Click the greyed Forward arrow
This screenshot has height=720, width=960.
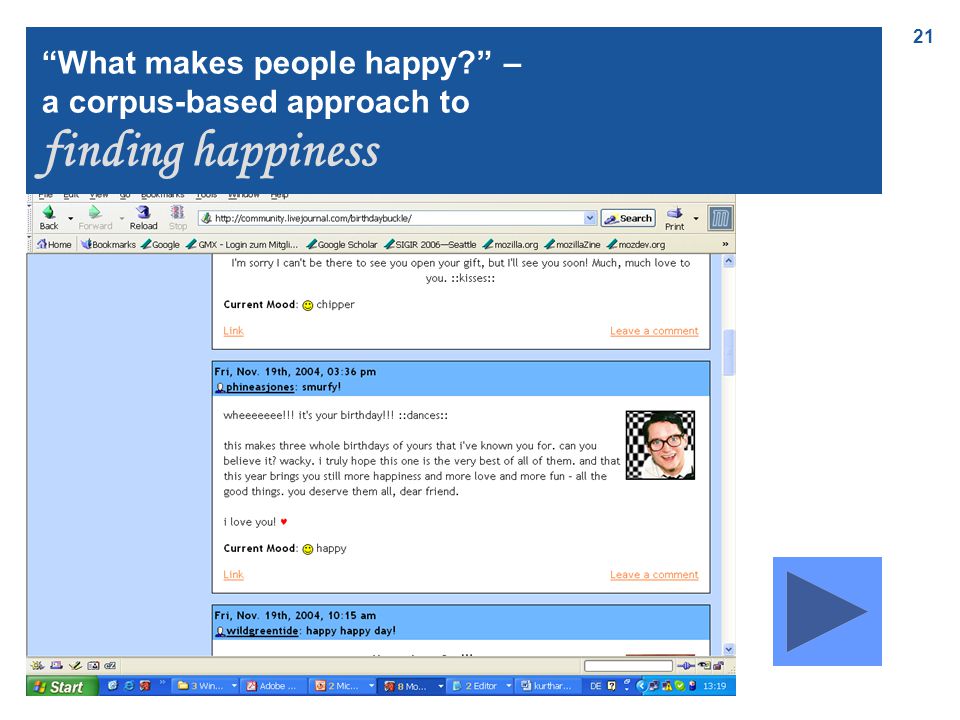[x=95, y=217]
